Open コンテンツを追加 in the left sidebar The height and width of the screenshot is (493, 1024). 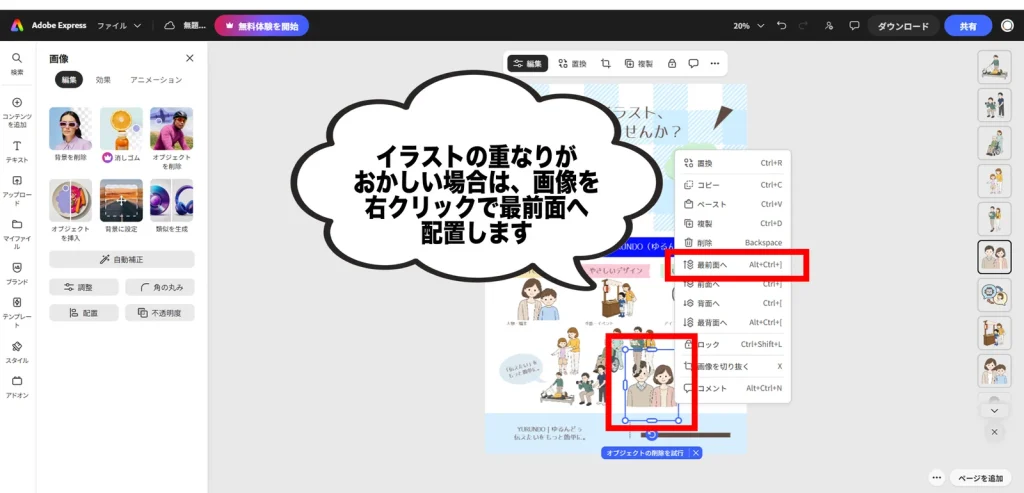(x=17, y=112)
